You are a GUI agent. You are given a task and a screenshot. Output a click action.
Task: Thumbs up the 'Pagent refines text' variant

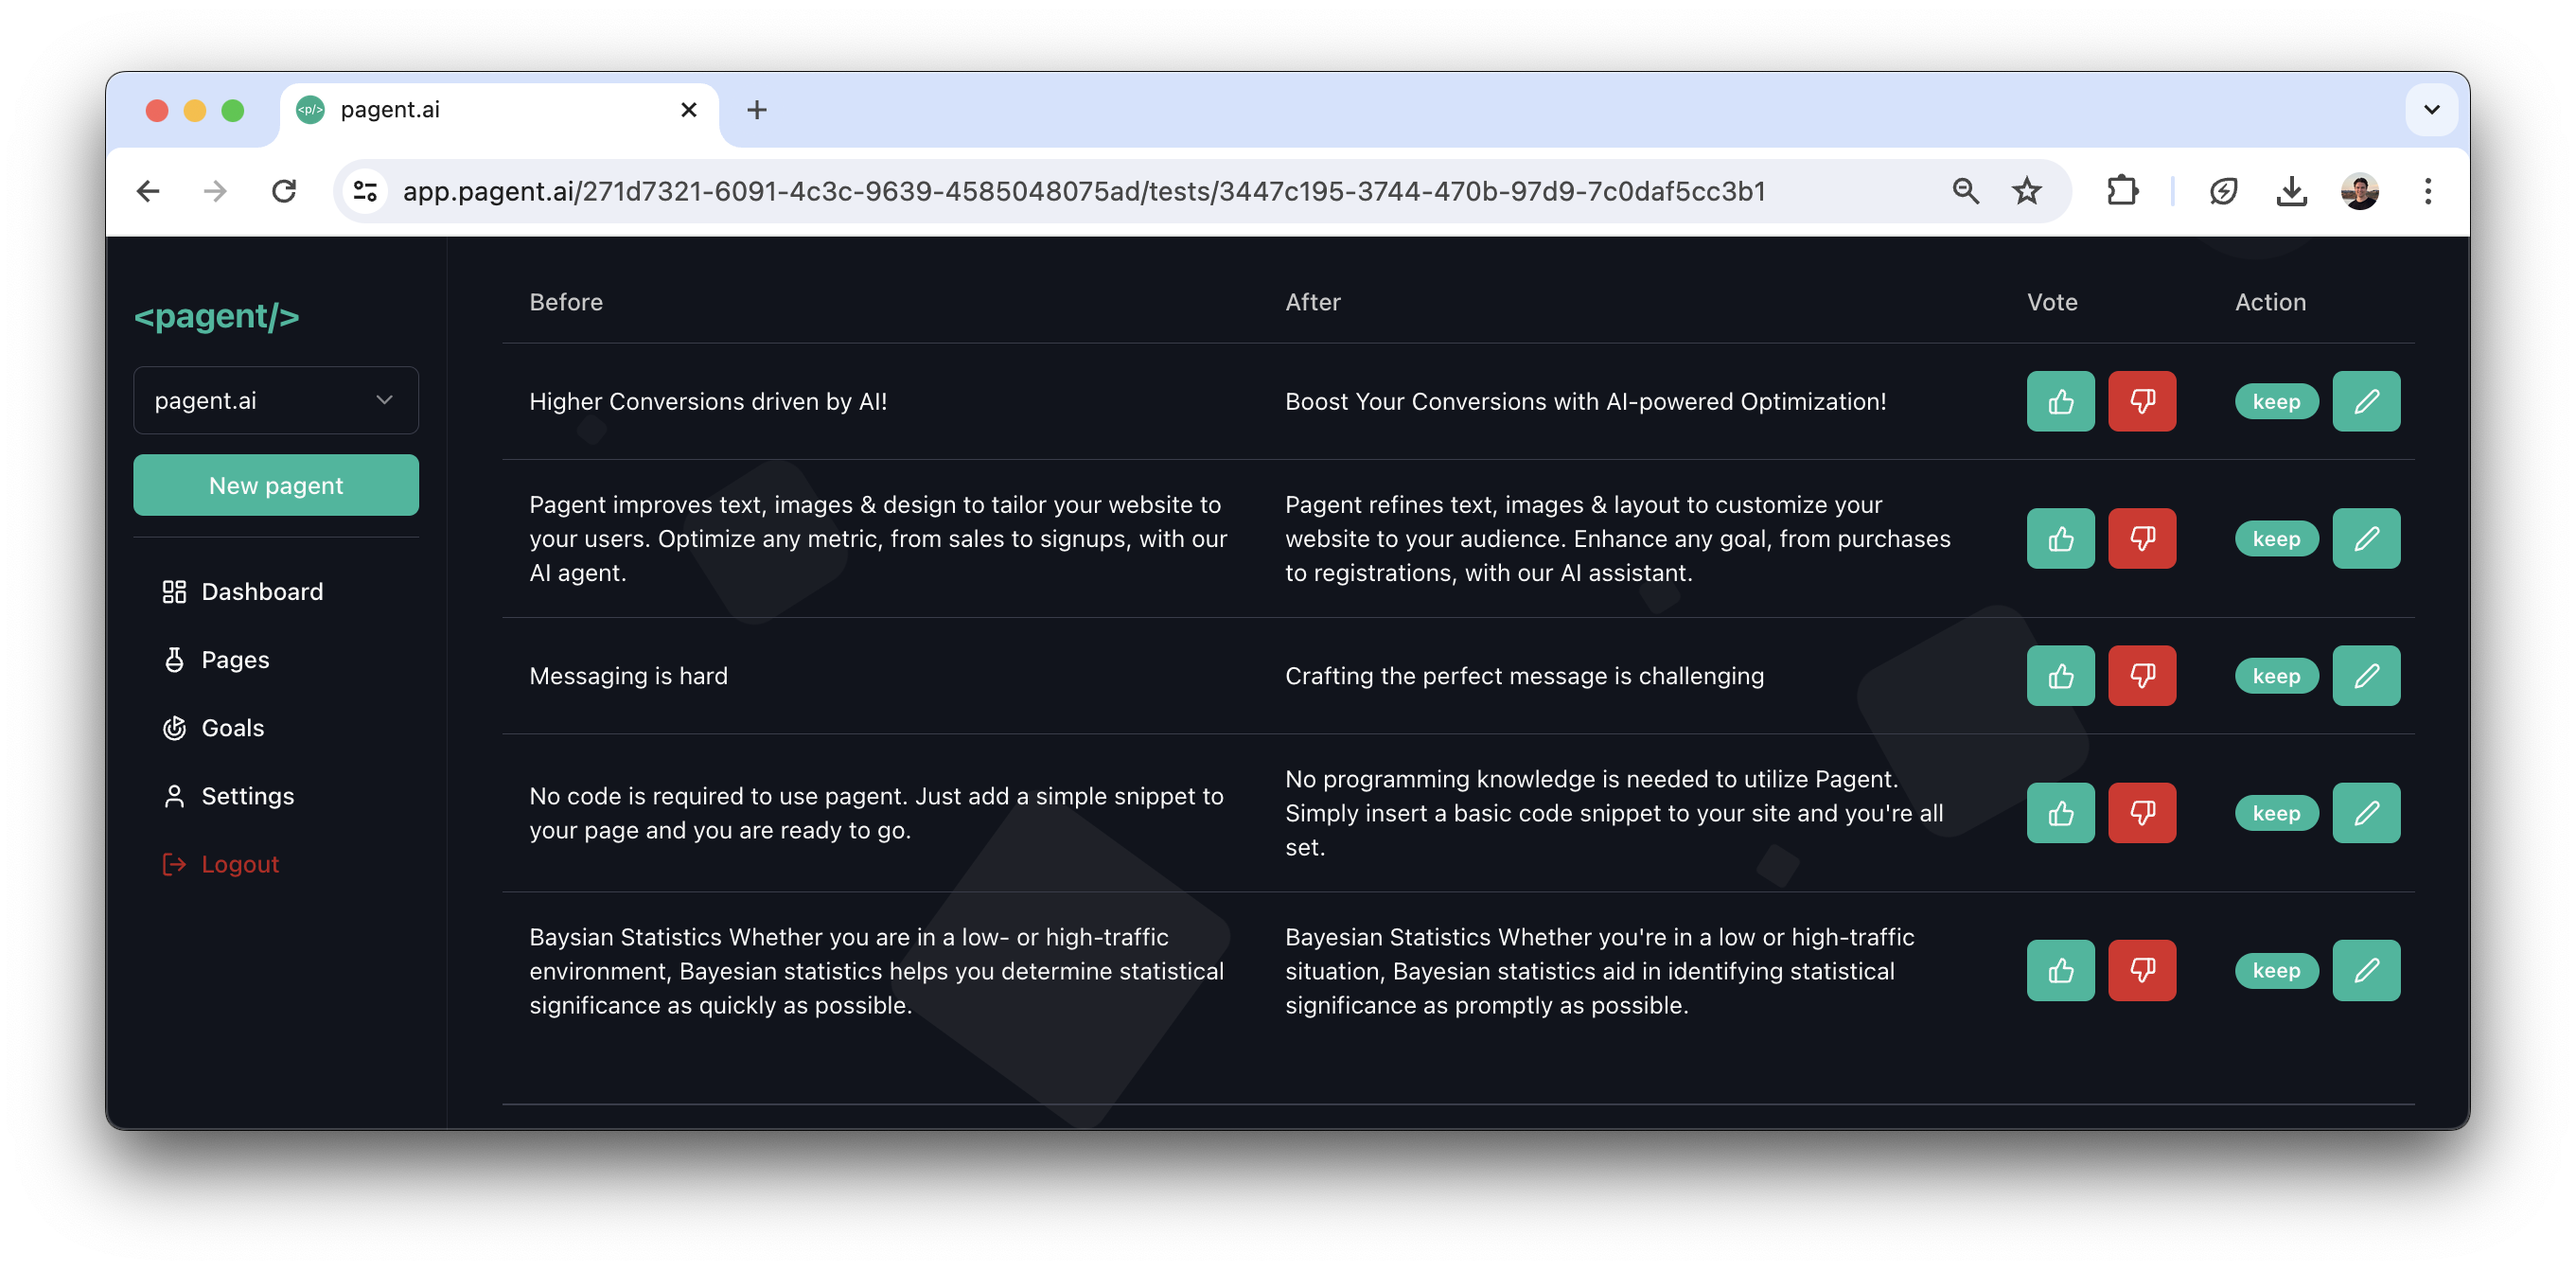tap(2060, 538)
